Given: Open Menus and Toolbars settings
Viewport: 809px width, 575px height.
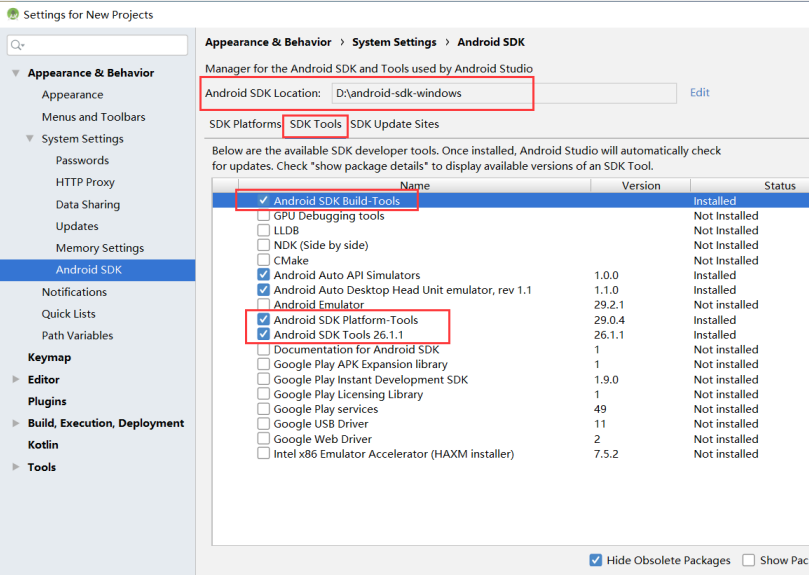Looking at the screenshot, I should click(x=94, y=117).
